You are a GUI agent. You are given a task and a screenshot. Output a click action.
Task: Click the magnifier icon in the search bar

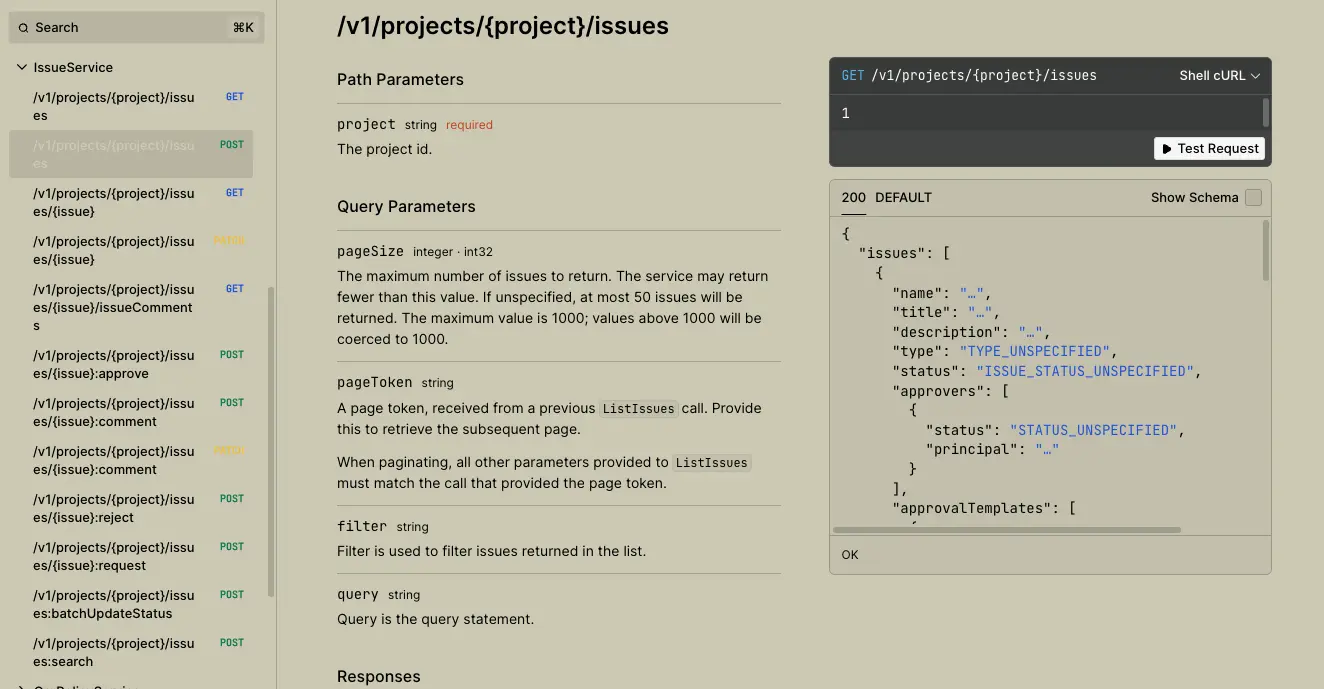point(23,27)
